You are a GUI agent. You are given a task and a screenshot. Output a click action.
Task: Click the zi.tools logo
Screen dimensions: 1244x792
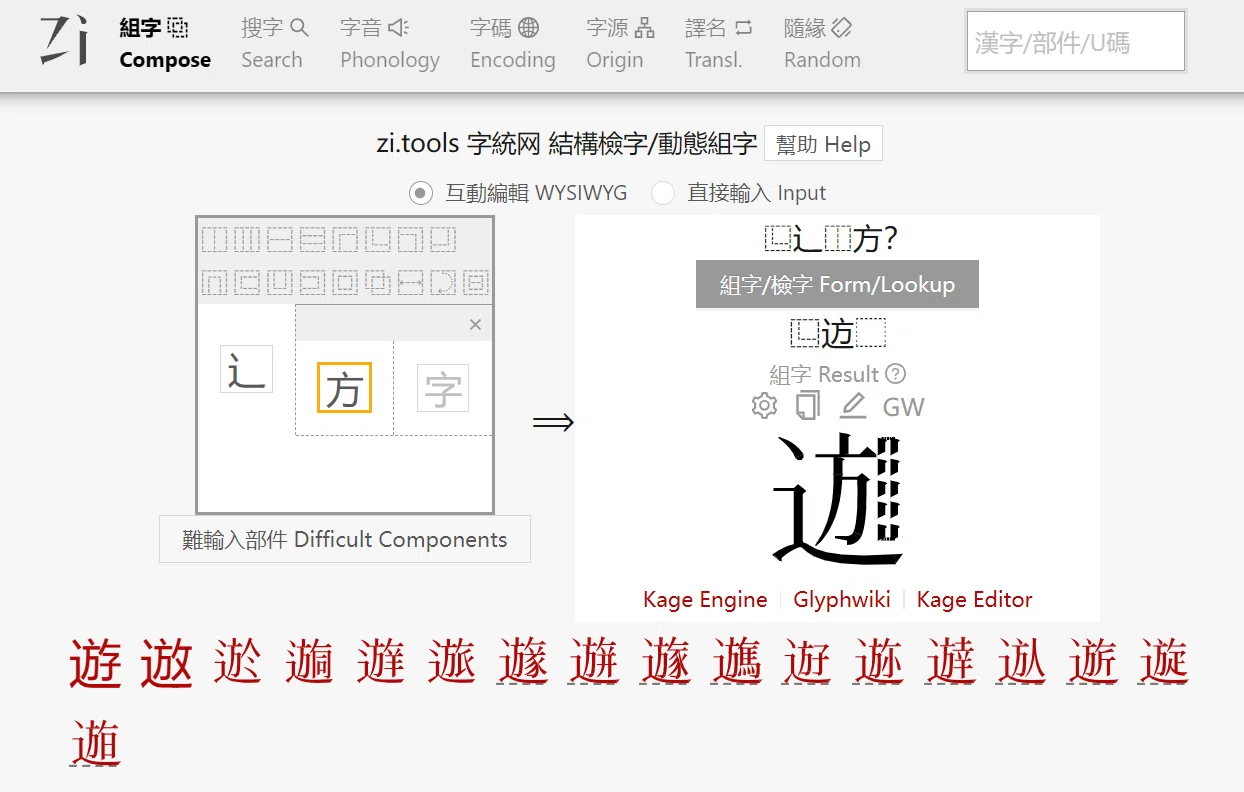click(x=62, y=42)
